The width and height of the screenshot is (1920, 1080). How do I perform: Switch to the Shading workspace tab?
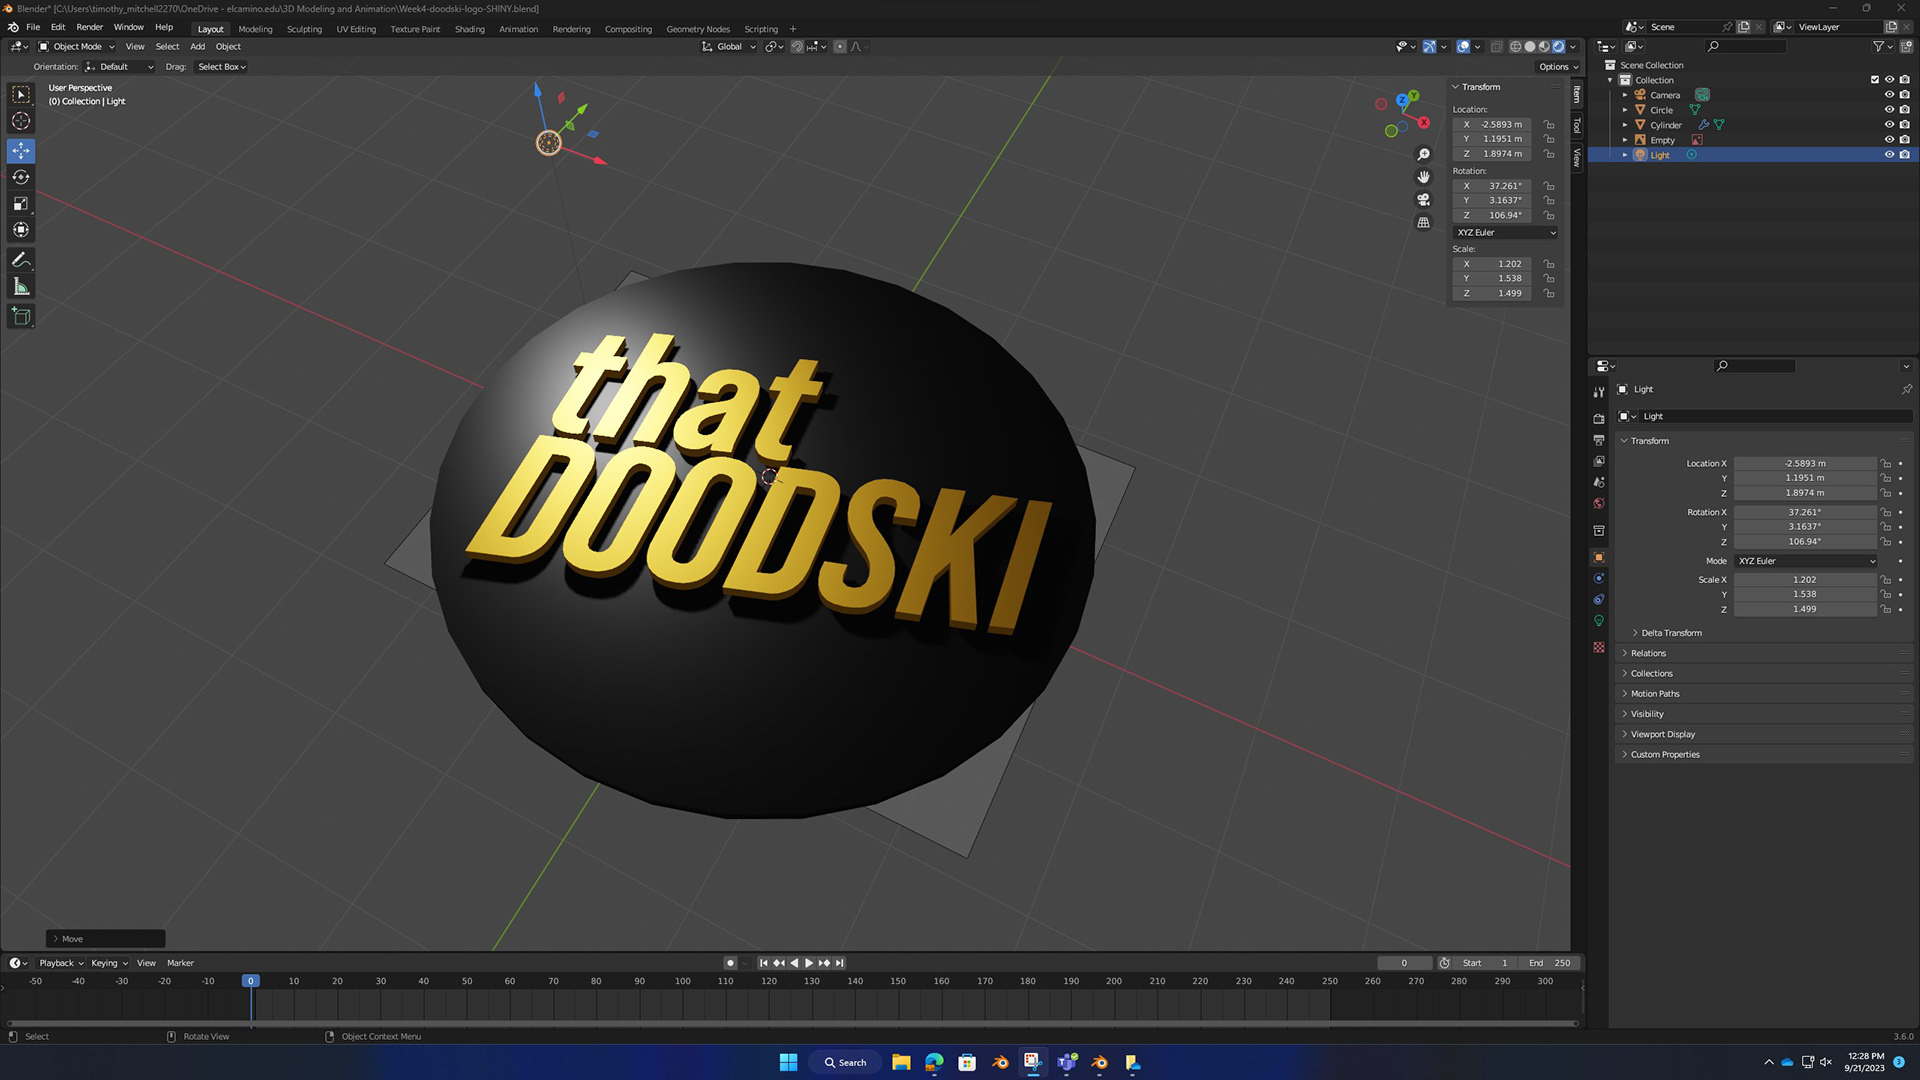tap(469, 29)
